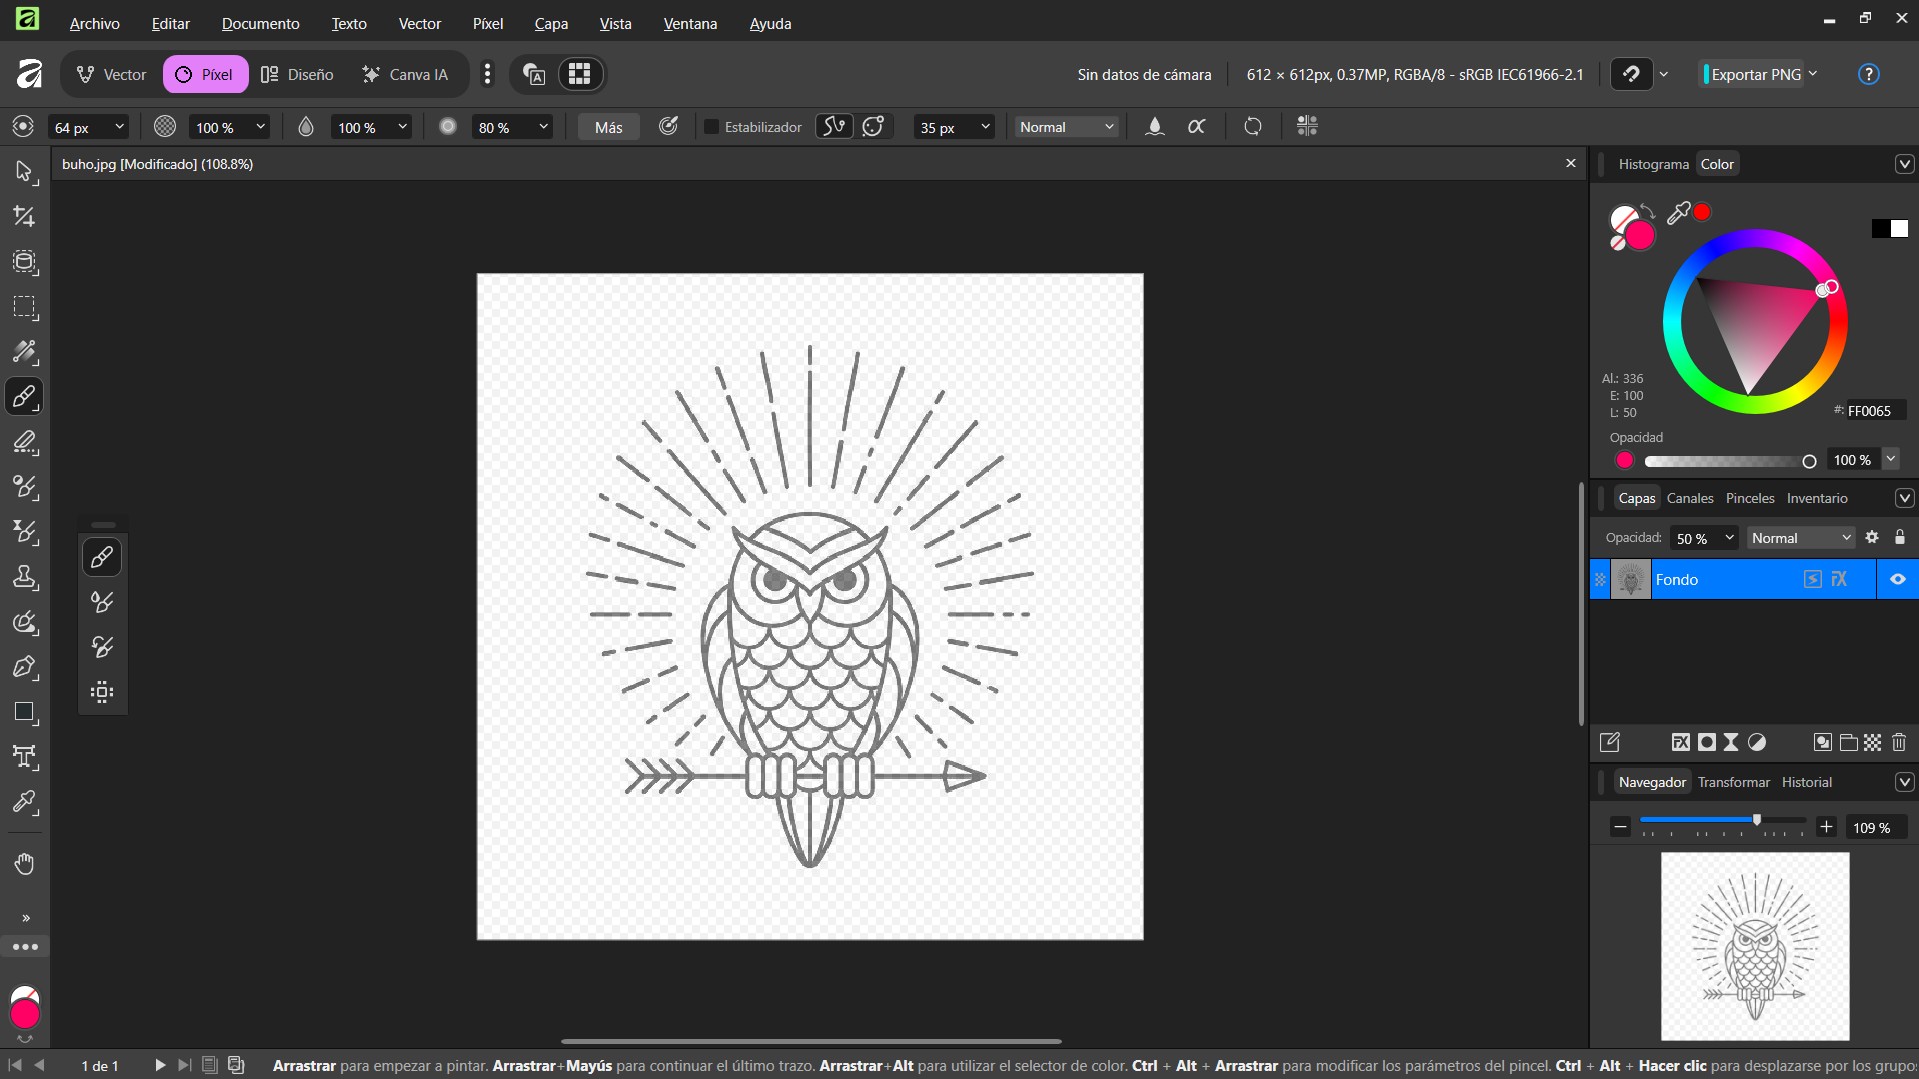1919x1079 pixels.
Task: Select the Selection Brush tool
Action: (x=24, y=262)
